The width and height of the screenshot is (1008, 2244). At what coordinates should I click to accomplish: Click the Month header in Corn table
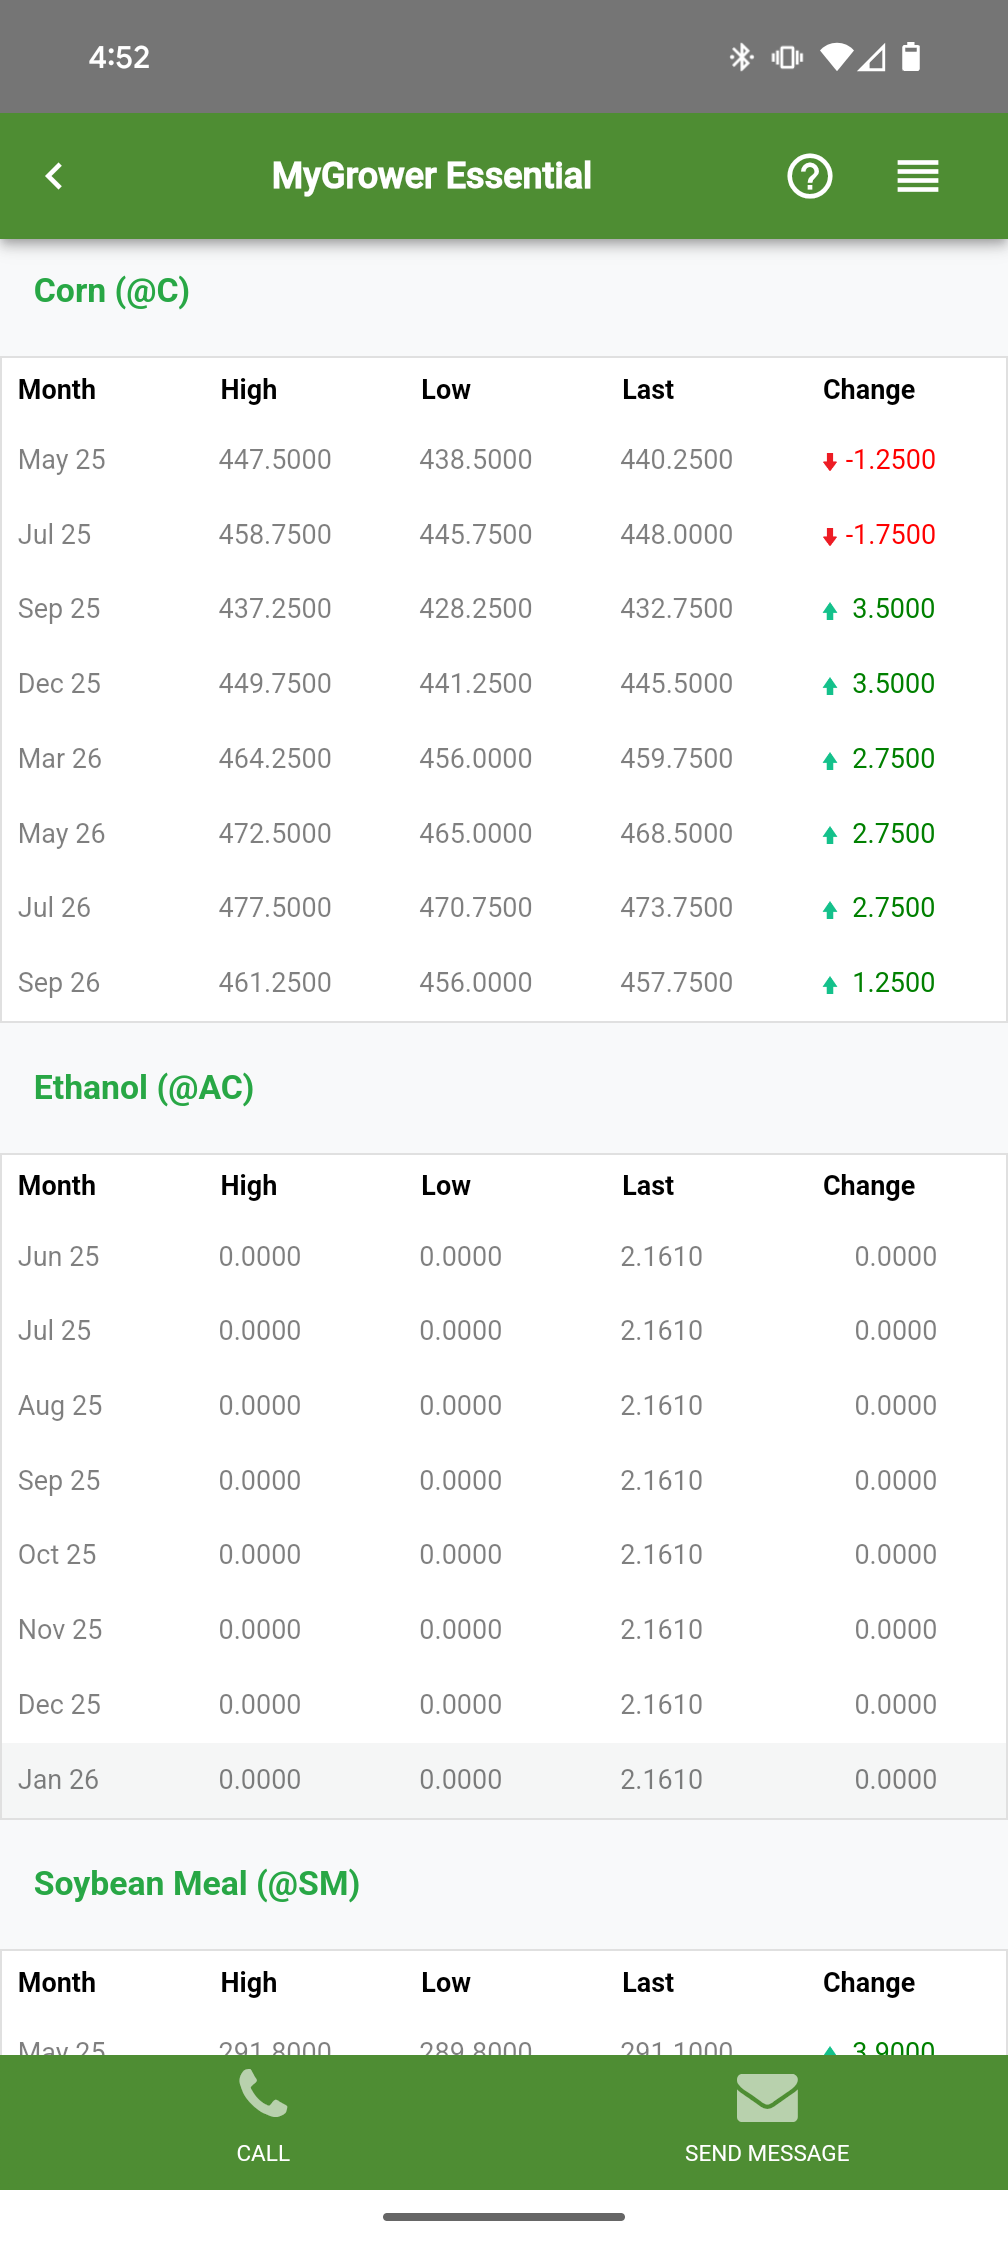pyautogui.click(x=57, y=389)
